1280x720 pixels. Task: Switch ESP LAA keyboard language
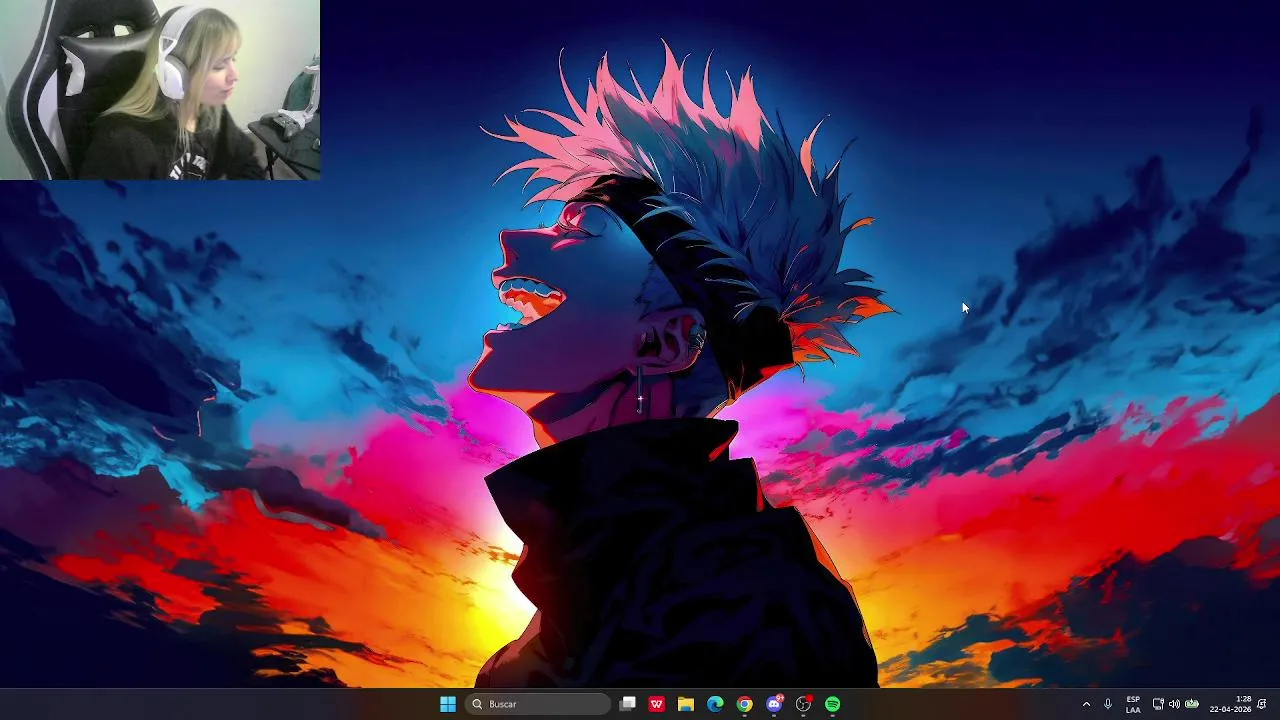(x=1133, y=704)
